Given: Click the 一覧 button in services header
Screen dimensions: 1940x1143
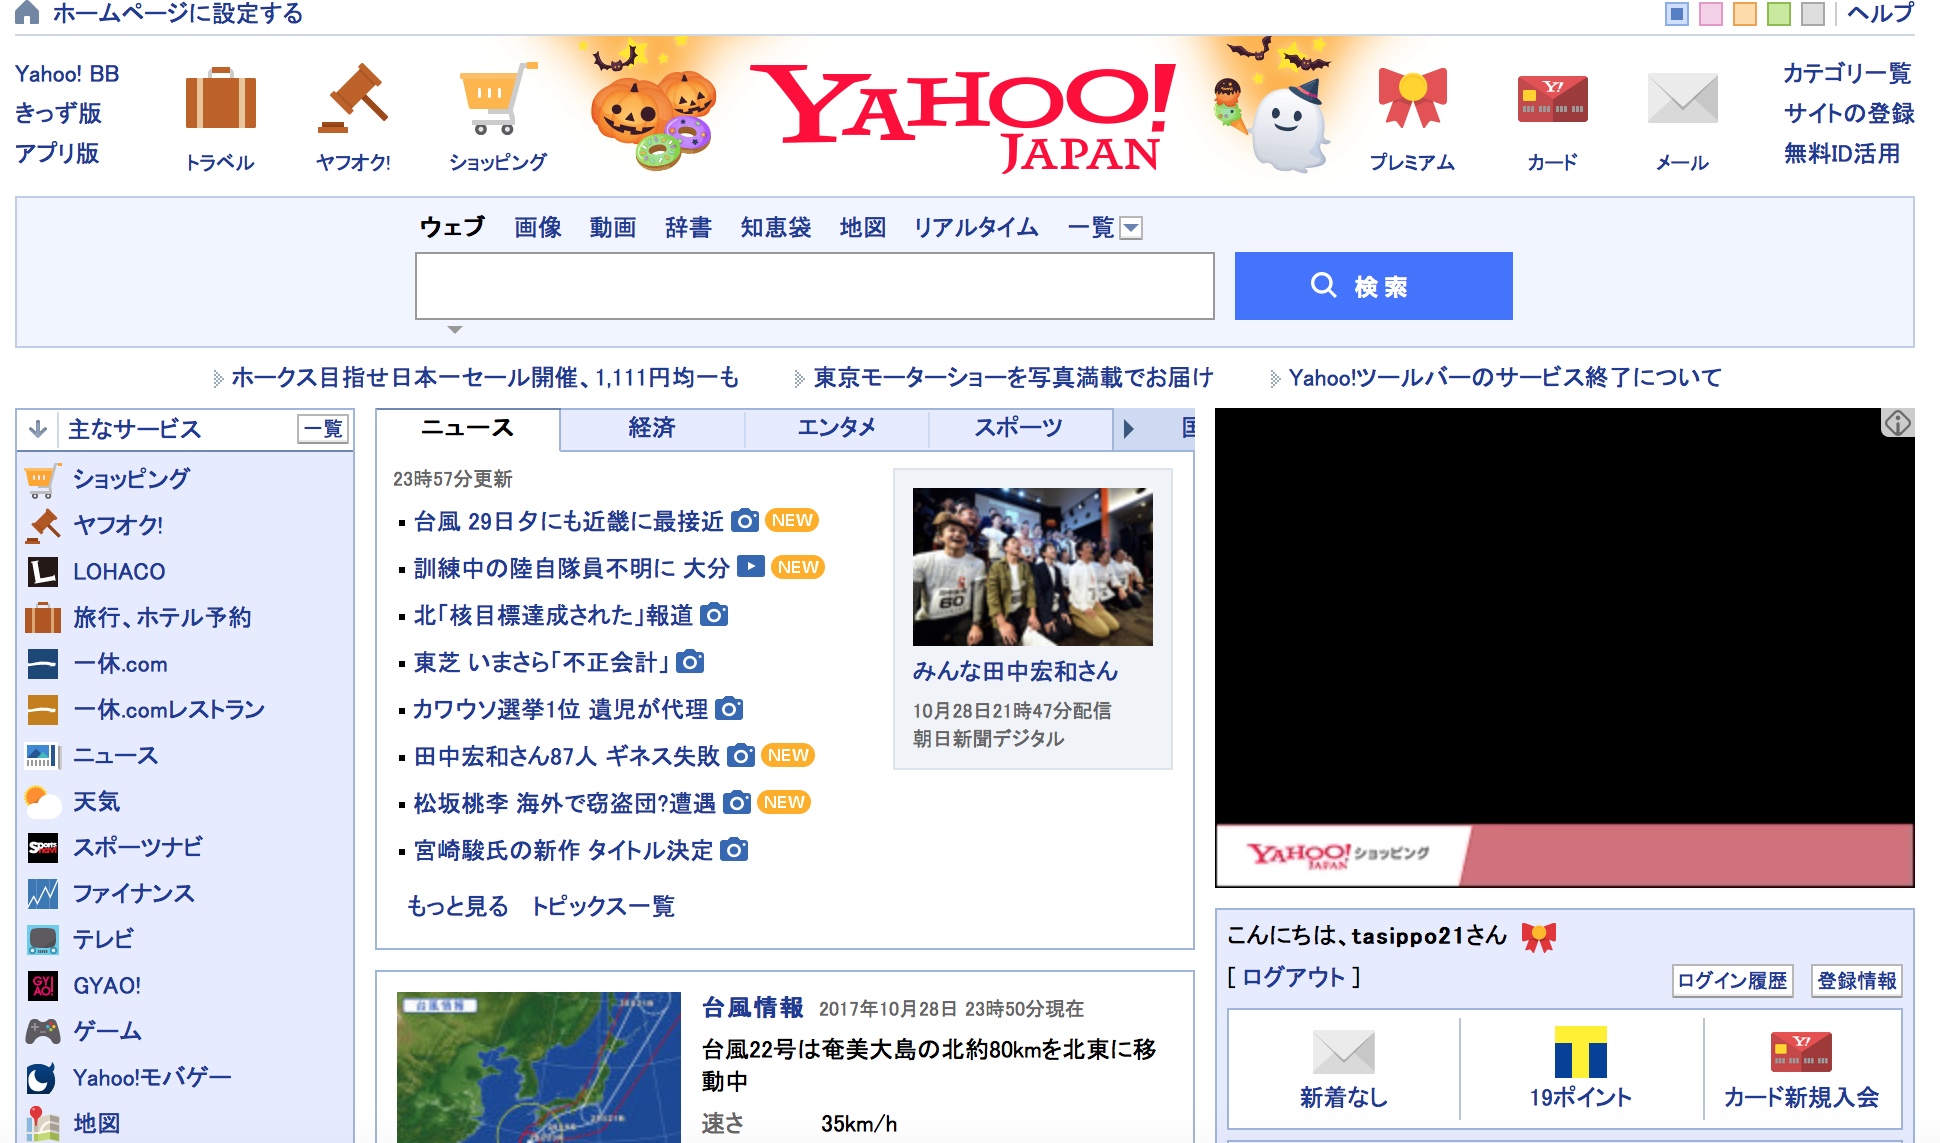Looking at the screenshot, I should (323, 429).
